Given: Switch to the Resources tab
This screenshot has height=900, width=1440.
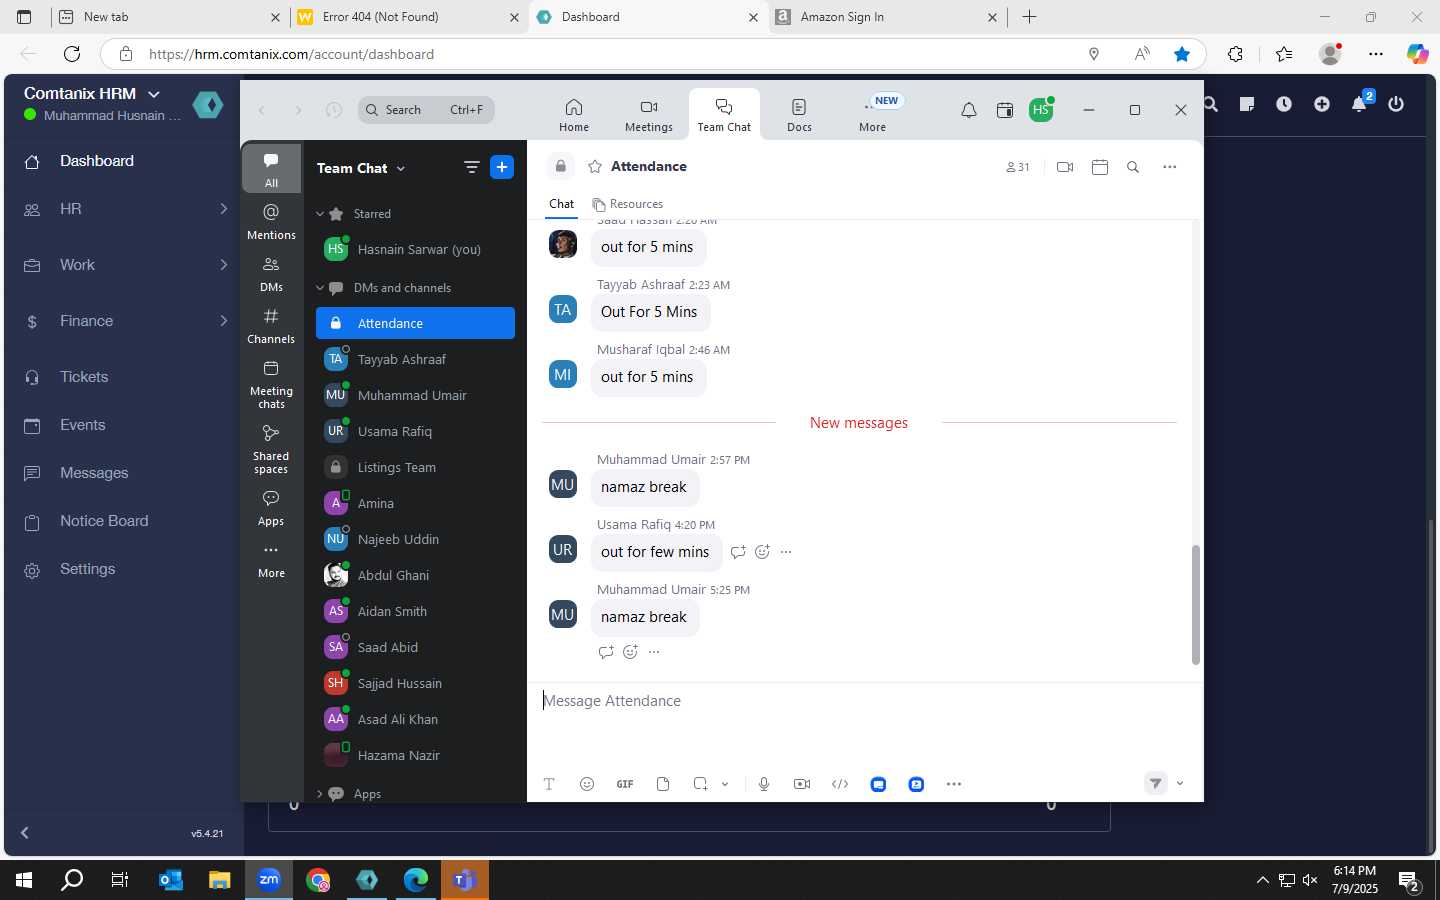Looking at the screenshot, I should click(x=627, y=204).
